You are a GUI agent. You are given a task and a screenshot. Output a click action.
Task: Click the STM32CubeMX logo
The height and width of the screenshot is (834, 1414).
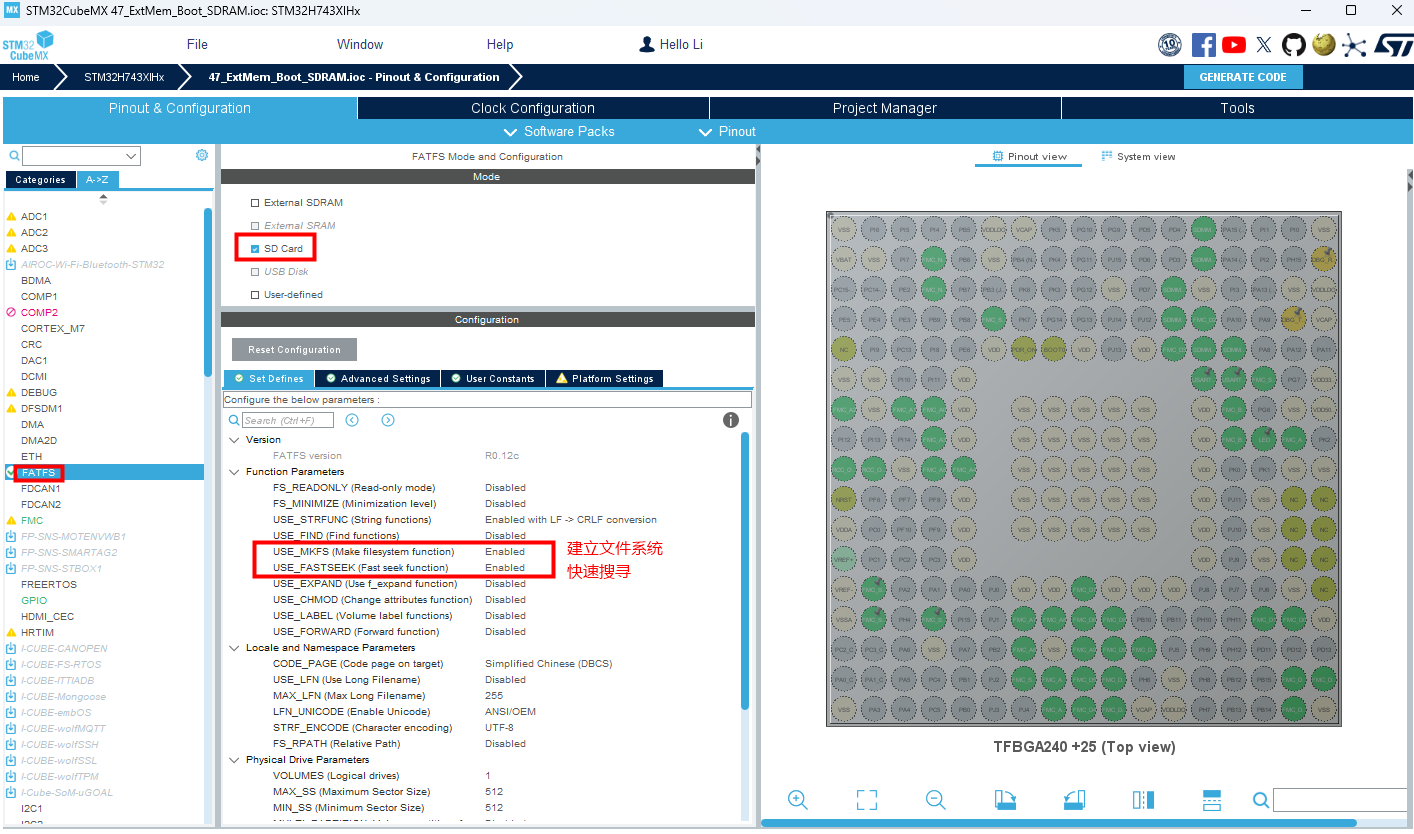coord(27,46)
